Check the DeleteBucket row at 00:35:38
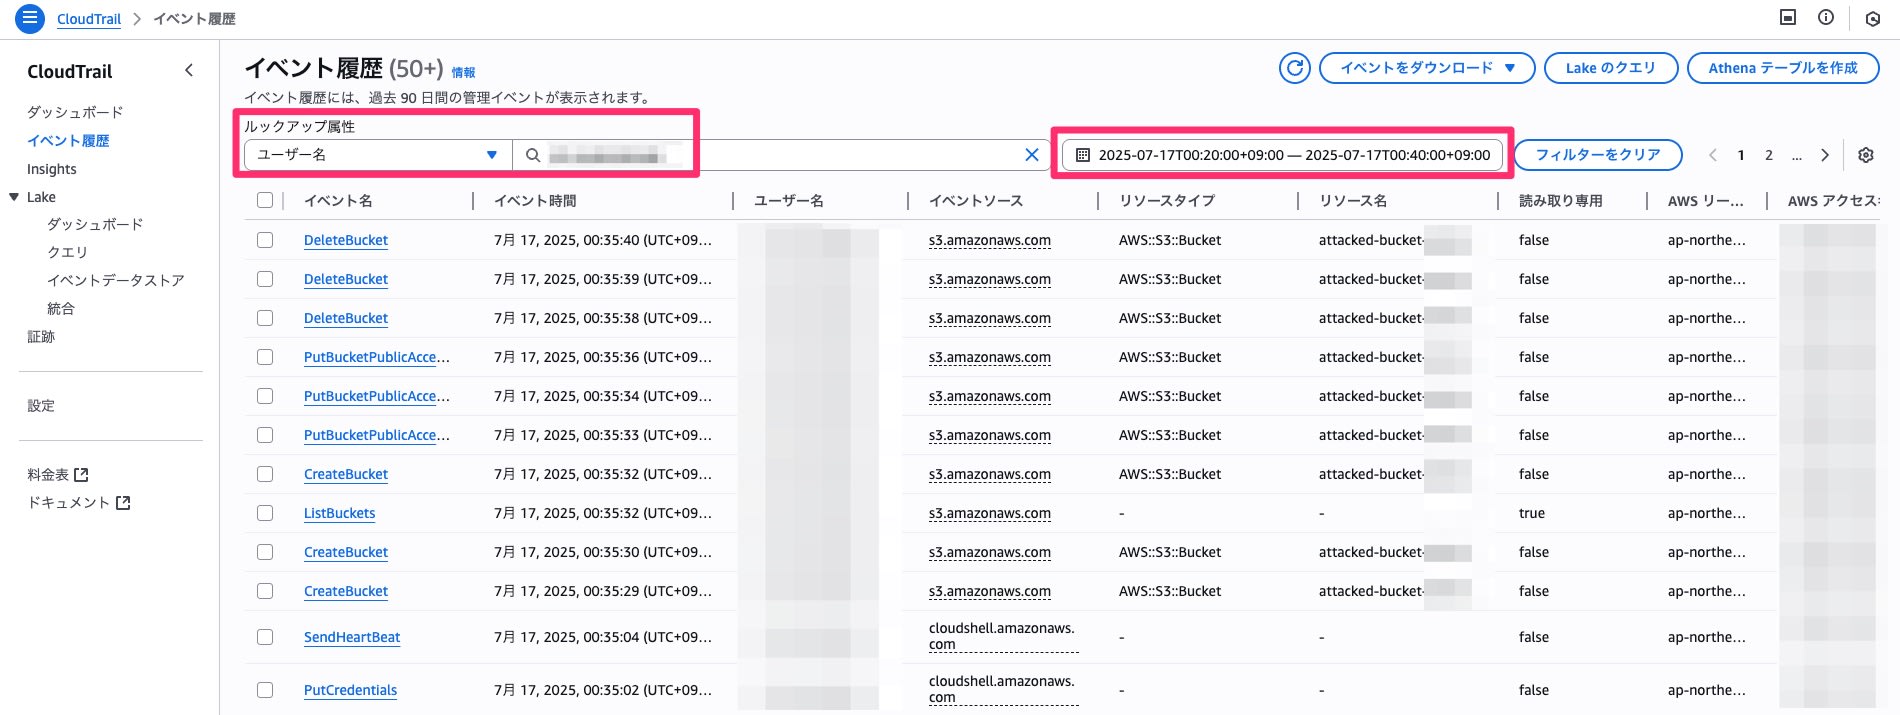The height and width of the screenshot is (715, 1900). pos(265,318)
